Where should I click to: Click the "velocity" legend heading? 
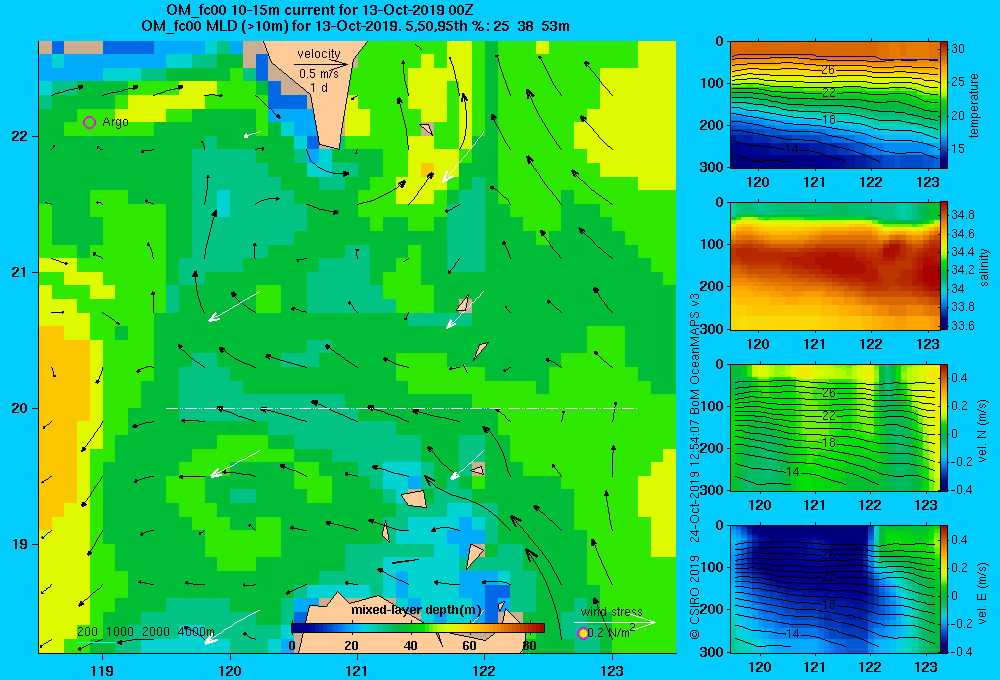click(319, 54)
